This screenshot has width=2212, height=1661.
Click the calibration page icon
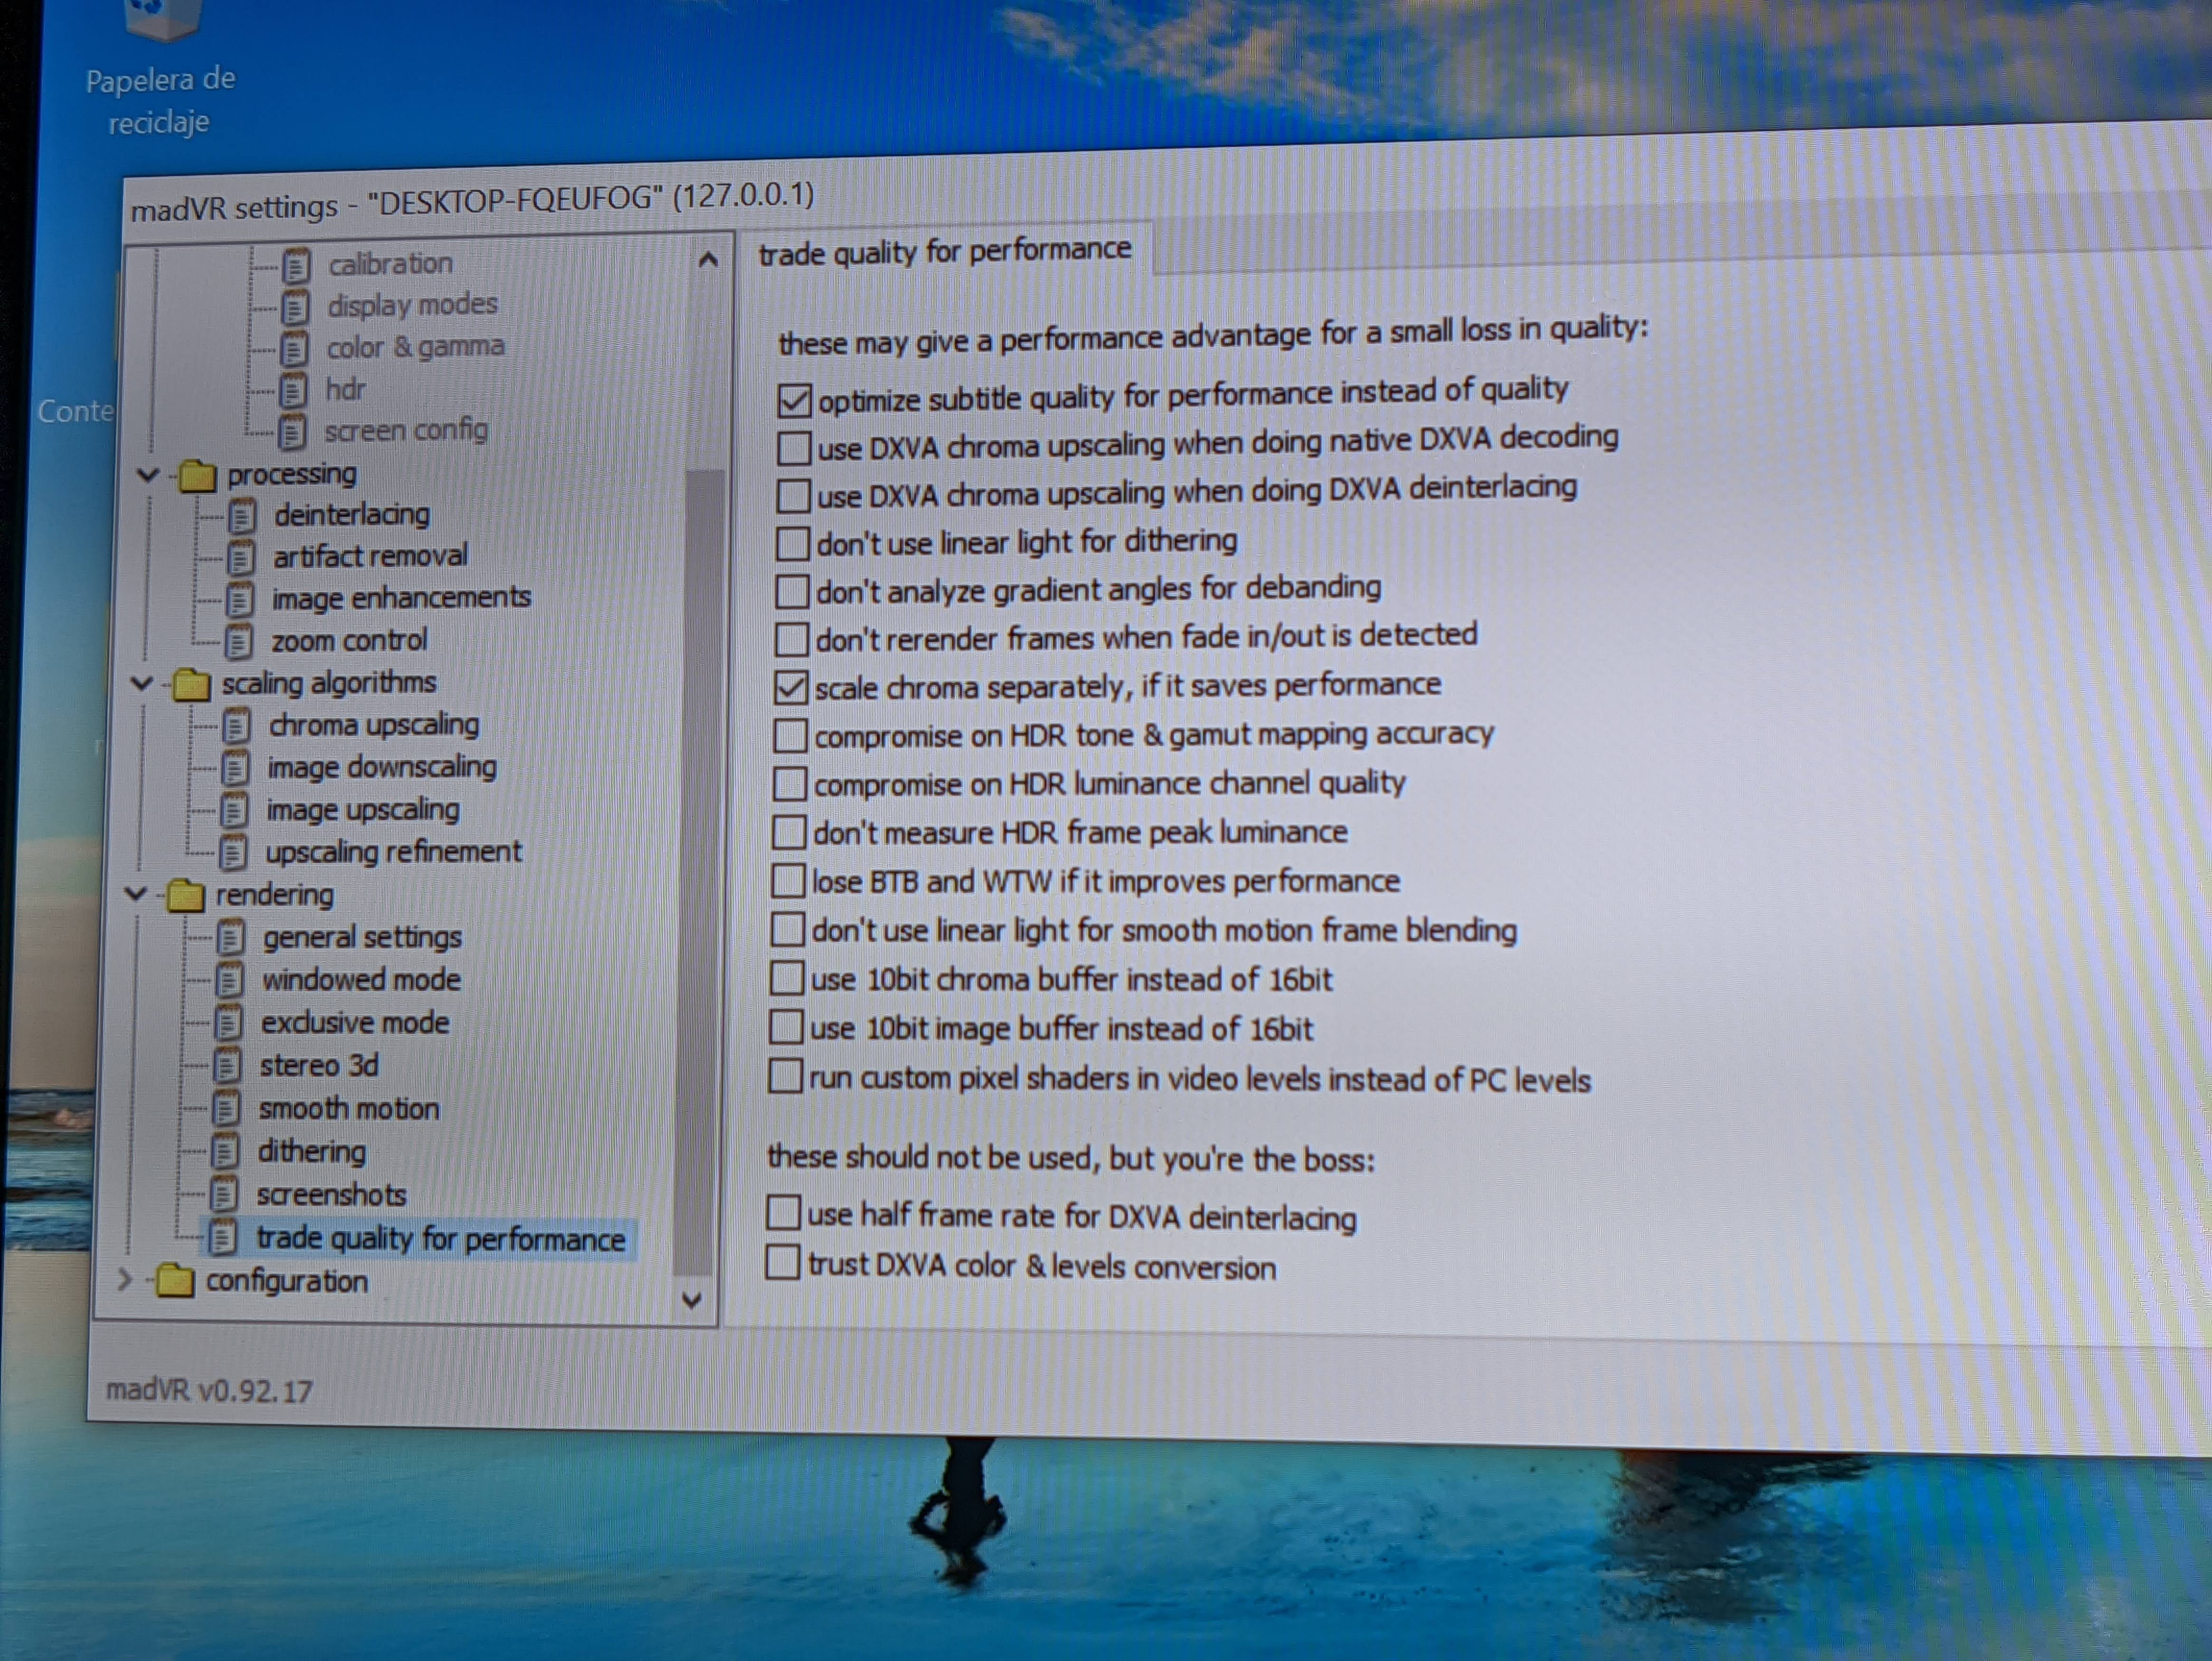click(x=296, y=266)
